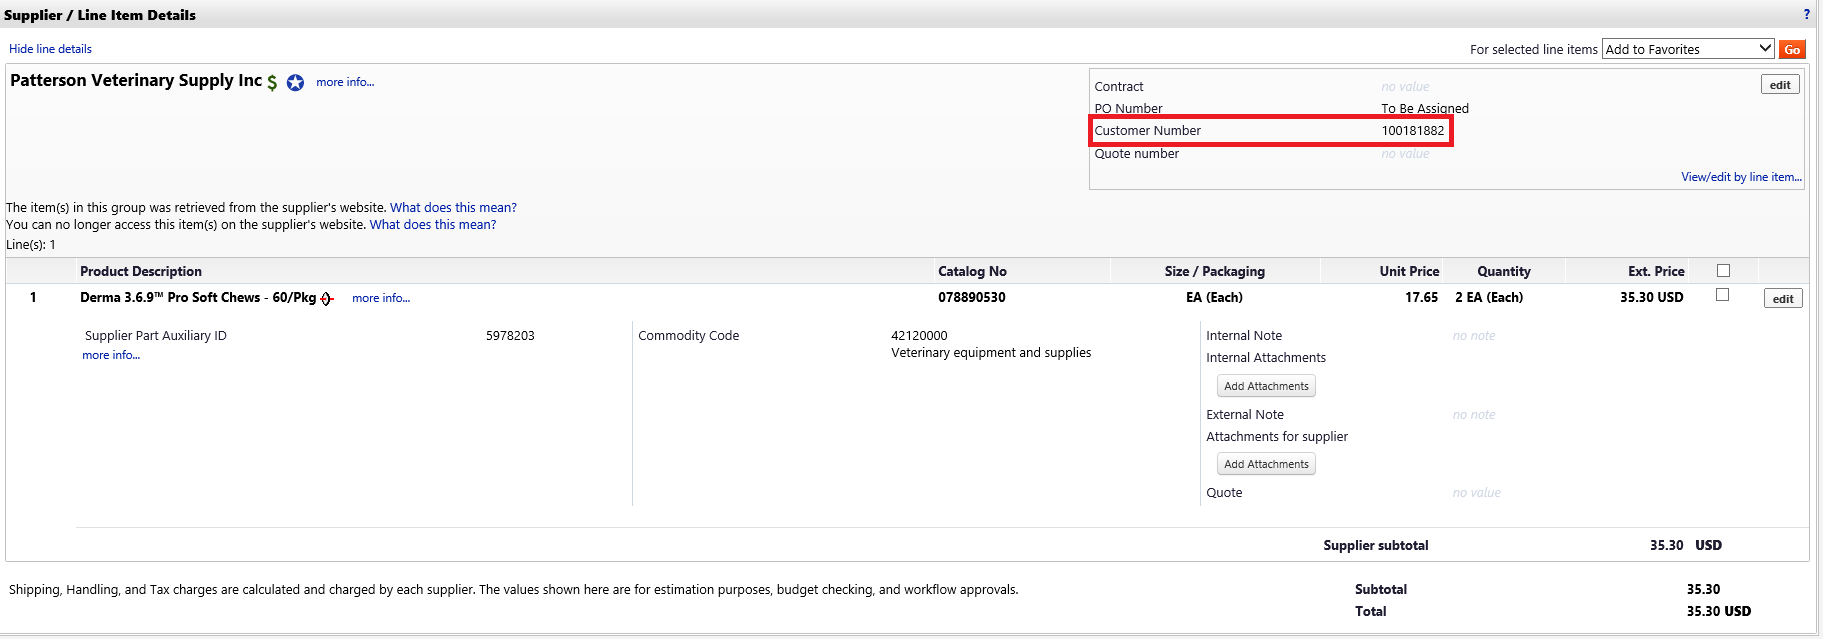Image resolution: width=1823 pixels, height=639 pixels.
Task: Click more info under Supplier Part Auxiliary ID
Action: click(x=111, y=355)
